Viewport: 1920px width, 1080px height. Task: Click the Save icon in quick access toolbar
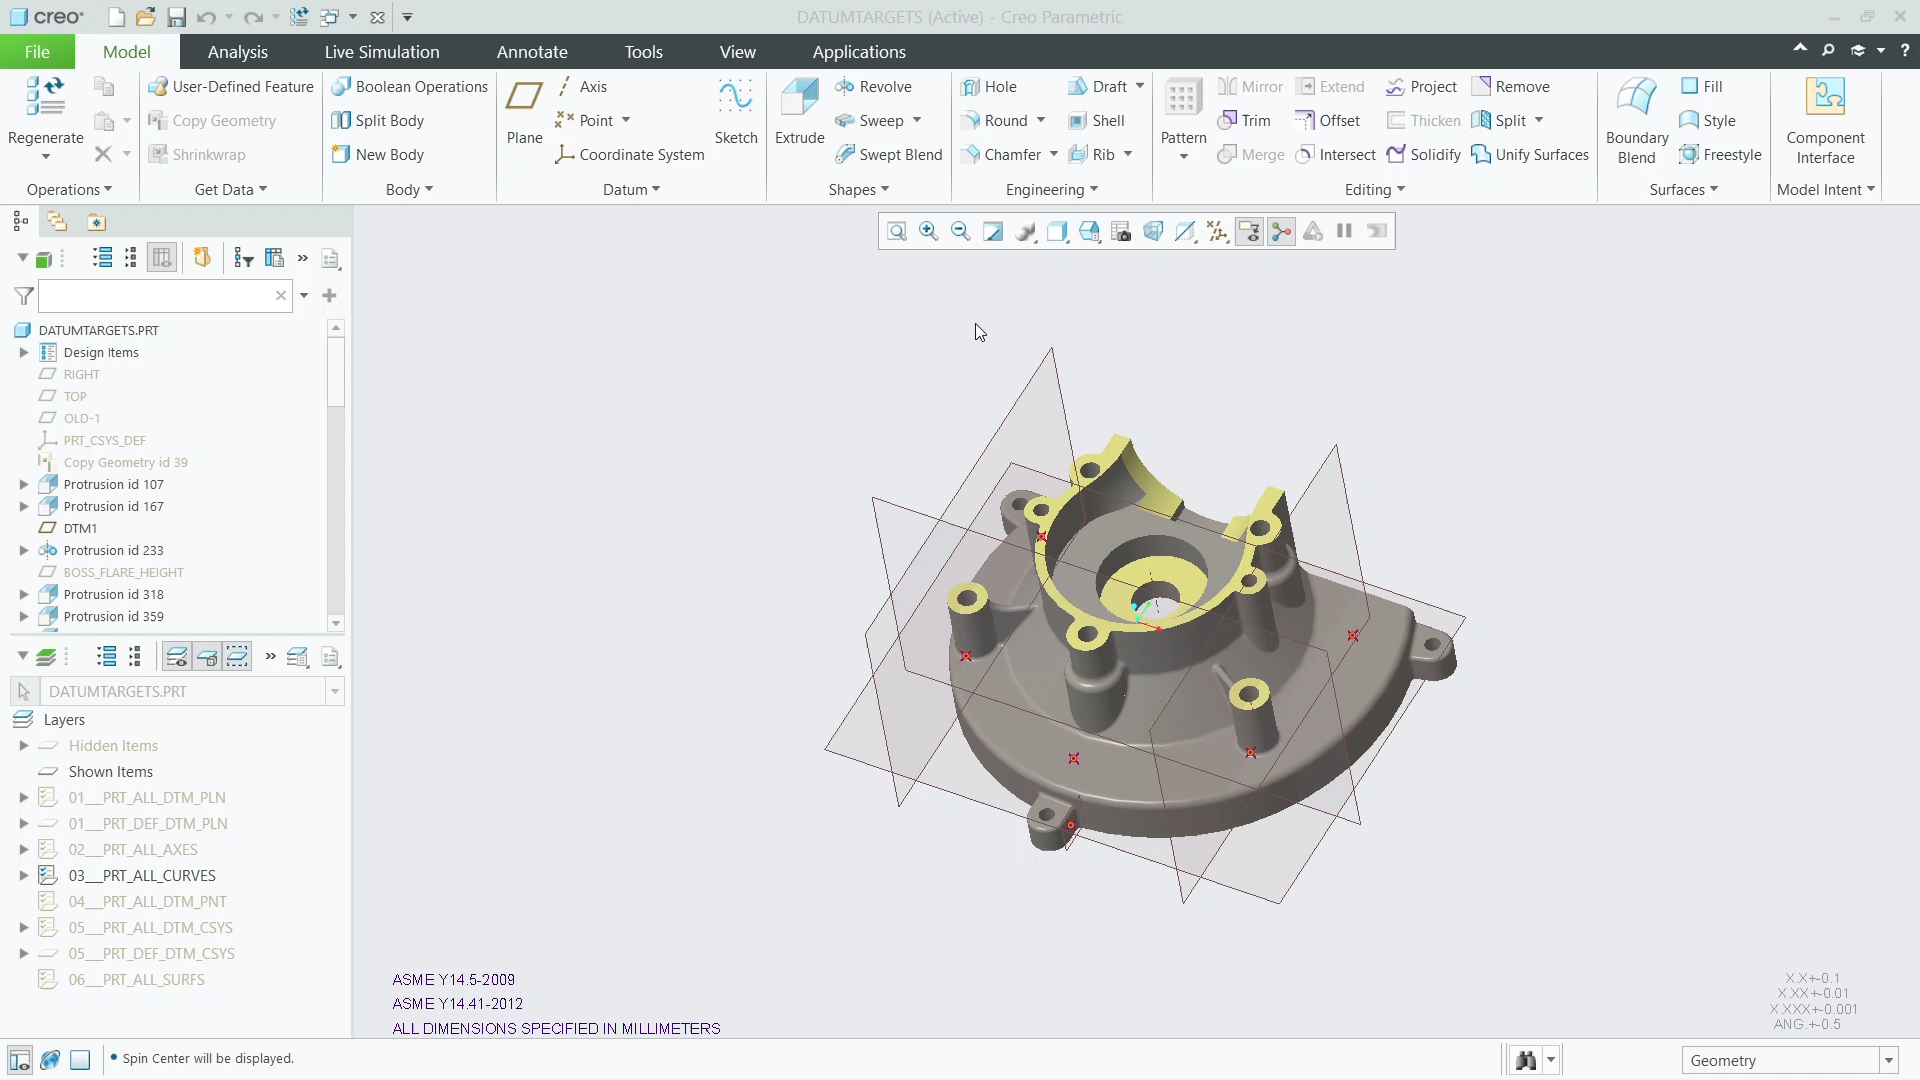(x=176, y=17)
